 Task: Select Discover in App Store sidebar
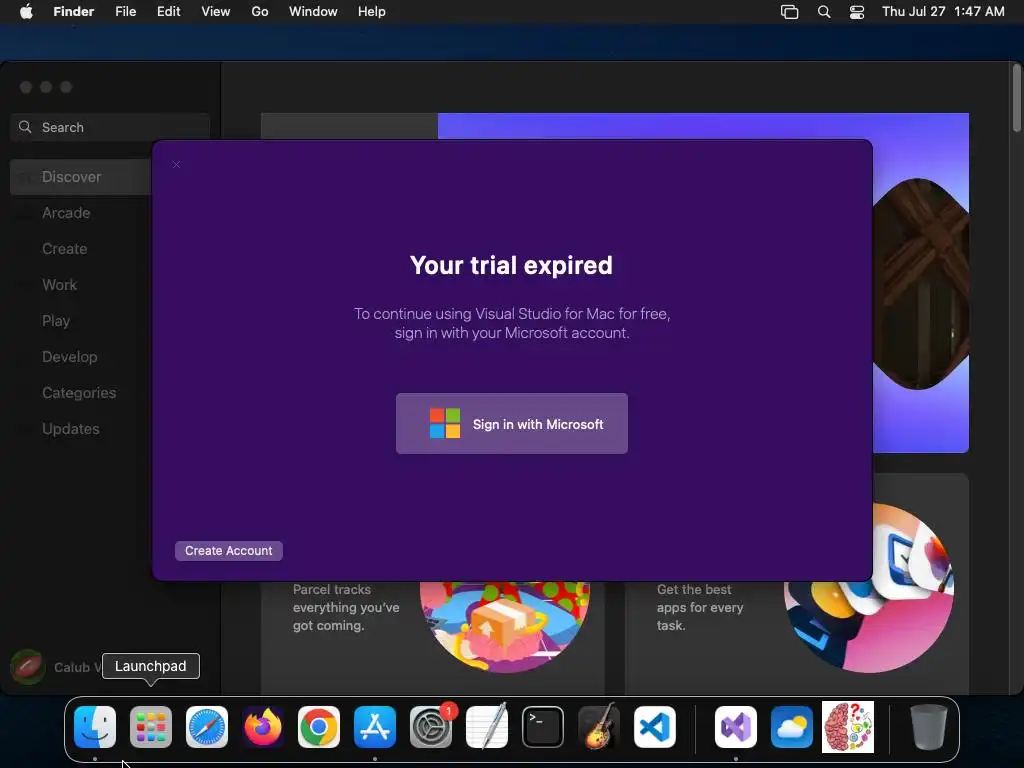[x=81, y=177]
